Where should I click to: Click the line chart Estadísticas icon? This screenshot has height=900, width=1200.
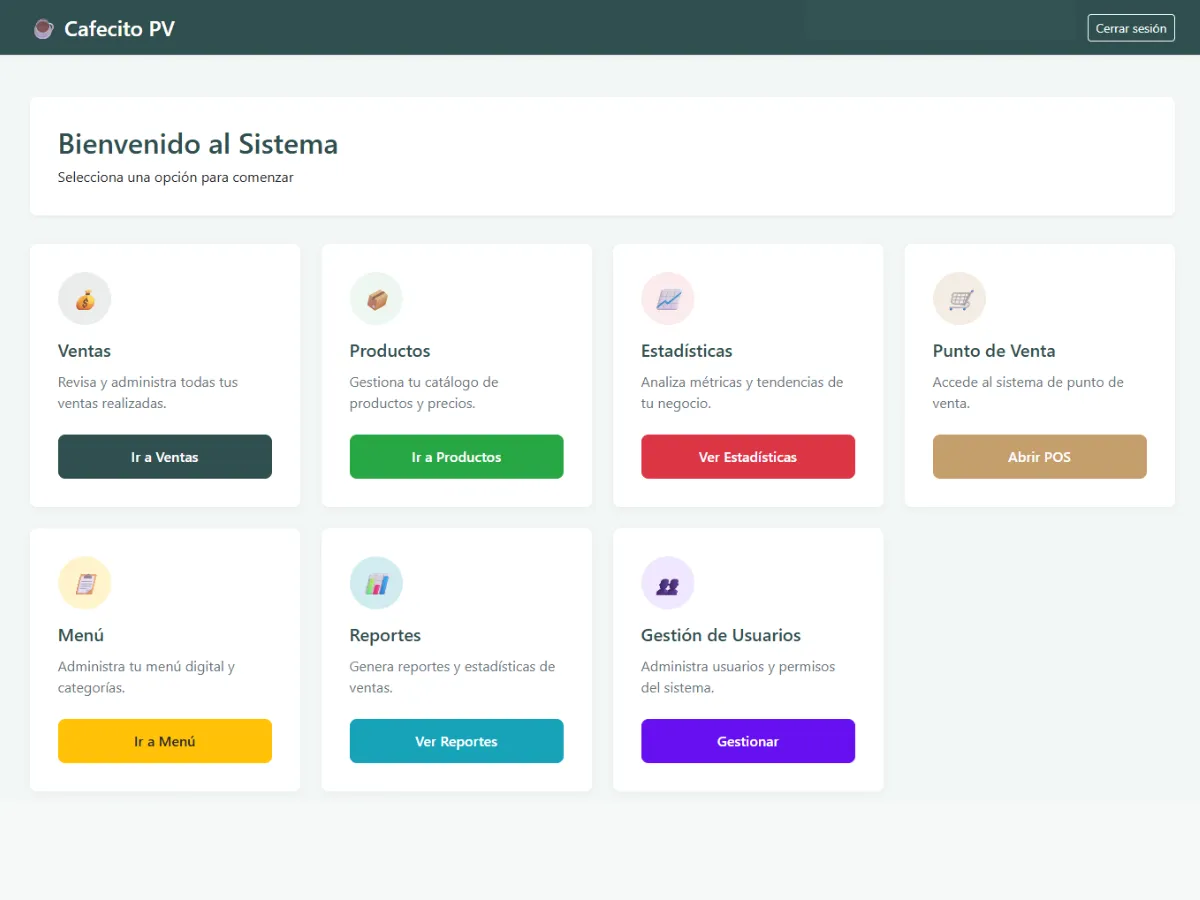coord(668,299)
